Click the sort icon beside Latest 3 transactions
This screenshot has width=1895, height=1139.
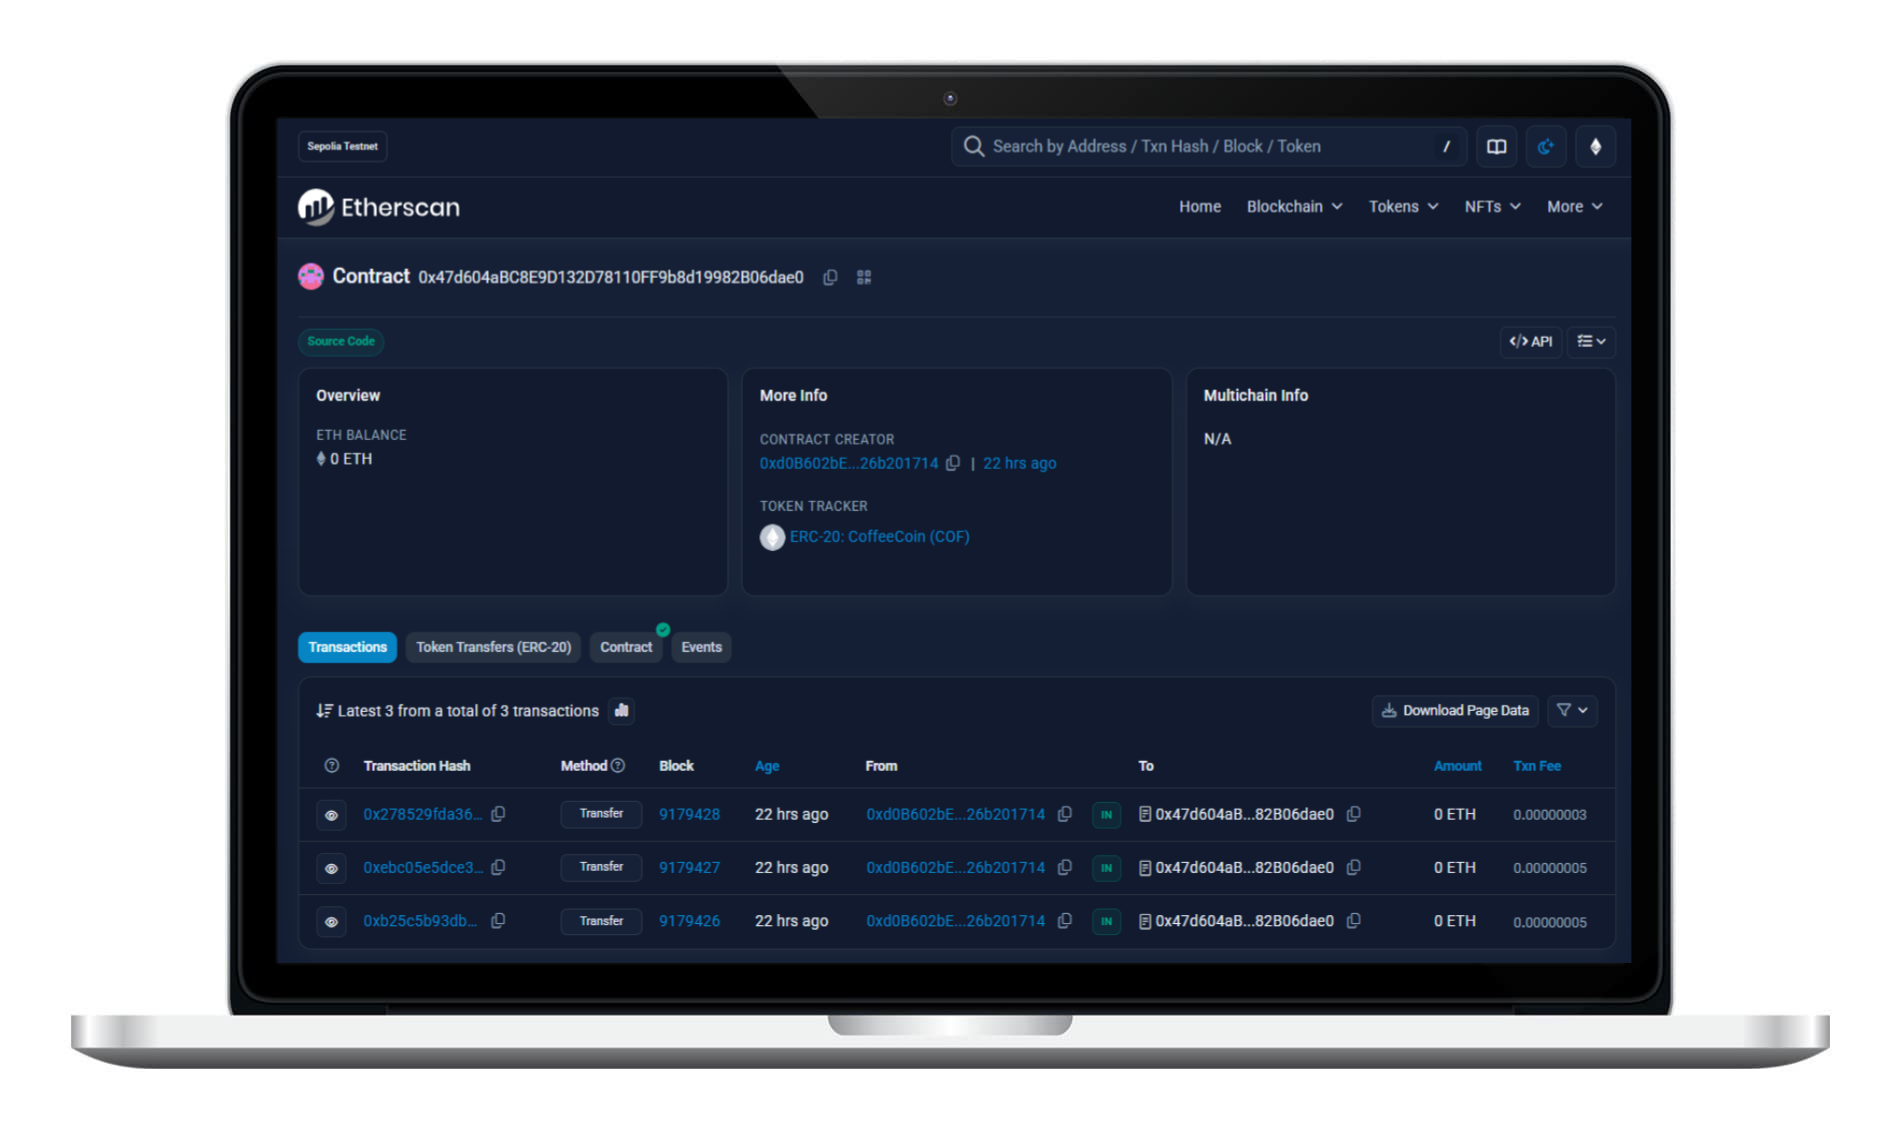[324, 711]
